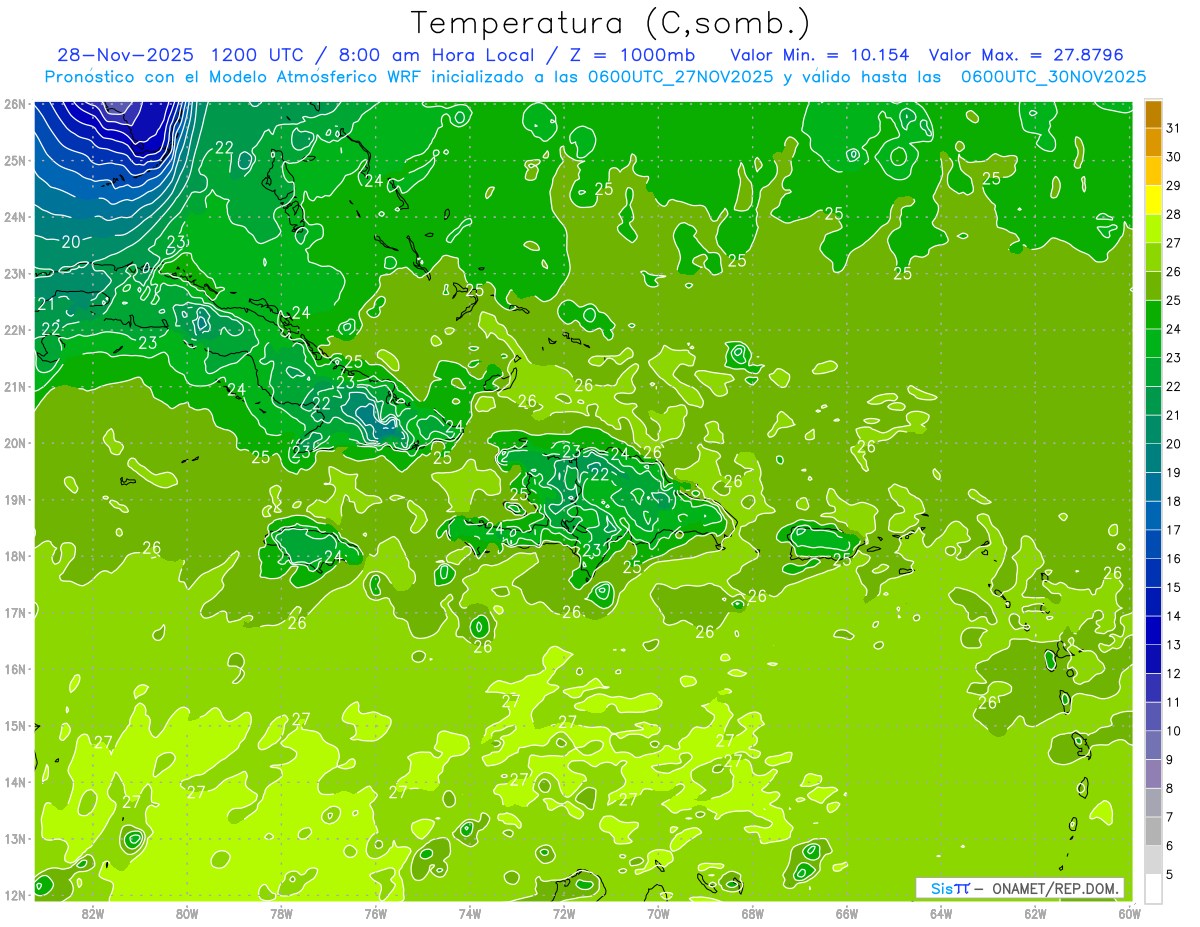
Task: Click the '26N' latitude axis label
Action: [x=15, y=104]
